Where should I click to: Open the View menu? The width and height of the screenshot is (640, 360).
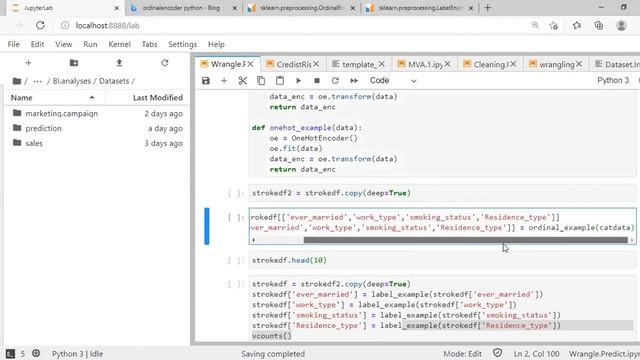[63, 44]
